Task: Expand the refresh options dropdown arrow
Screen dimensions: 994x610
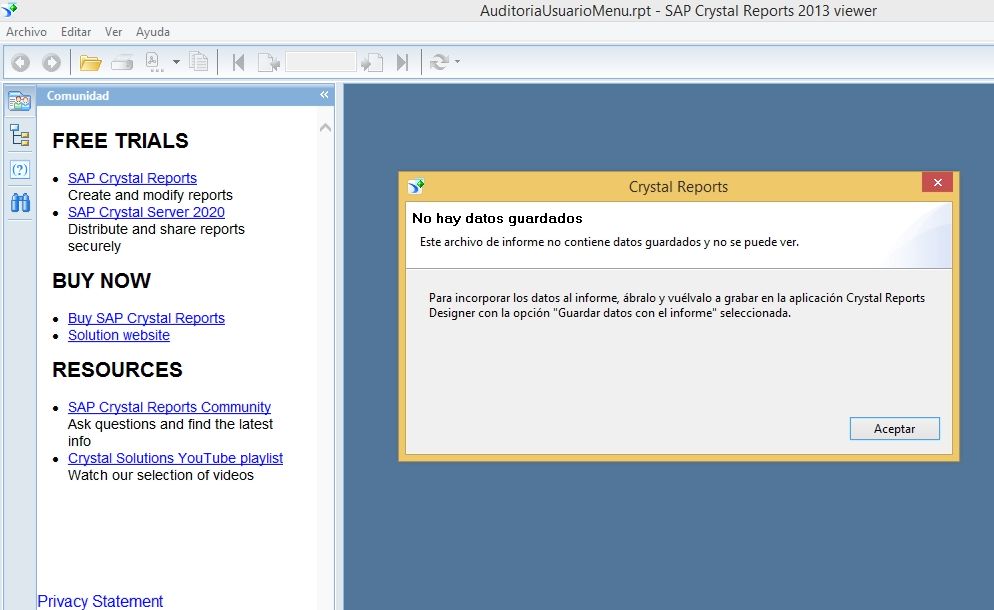Action: click(x=457, y=62)
